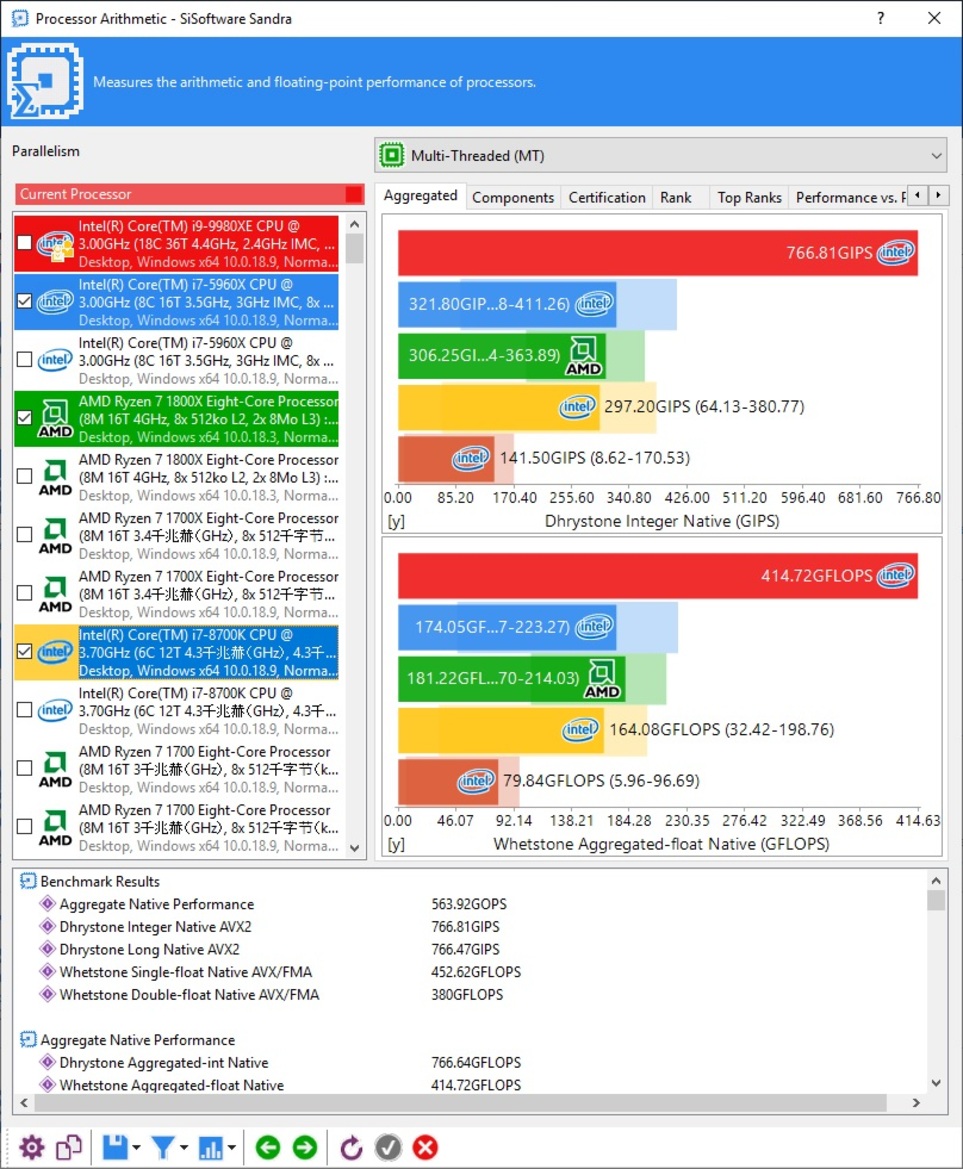
Task: Untick the checked yellow-marked Core i7-8700K checkbox
Action: 25,652
